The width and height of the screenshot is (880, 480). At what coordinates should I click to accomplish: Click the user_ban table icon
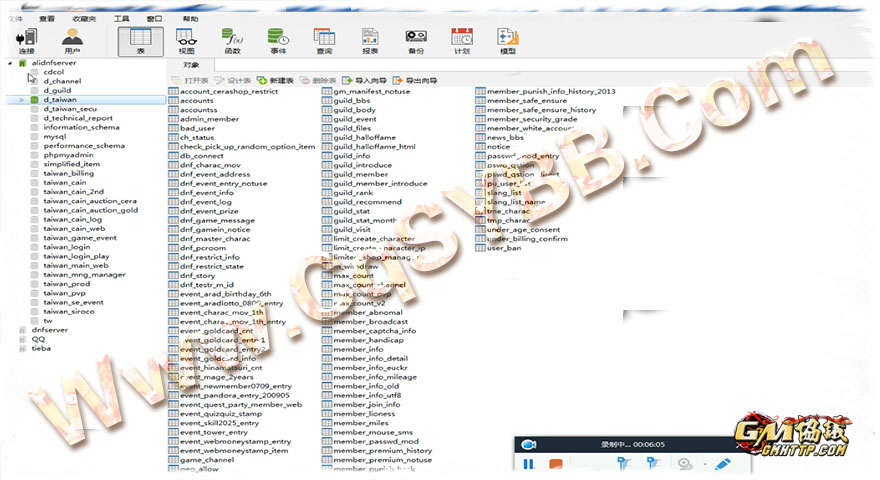tap(480, 248)
